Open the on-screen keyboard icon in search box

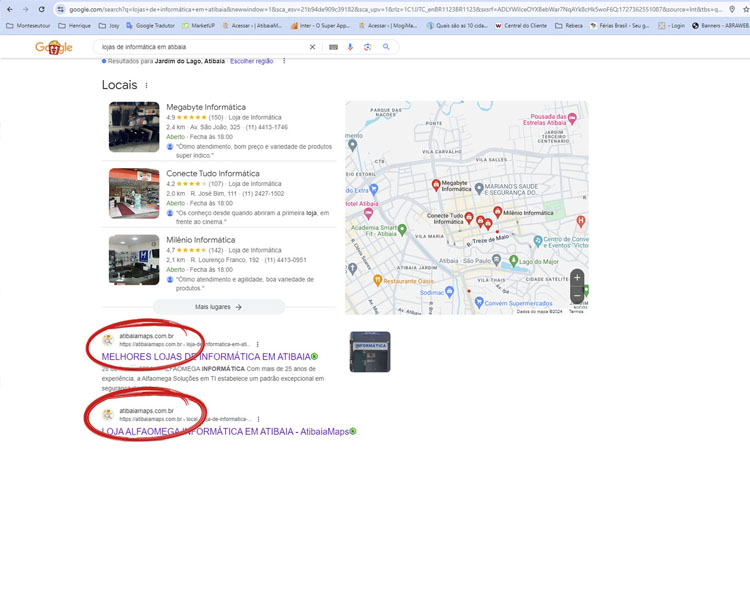click(333, 47)
